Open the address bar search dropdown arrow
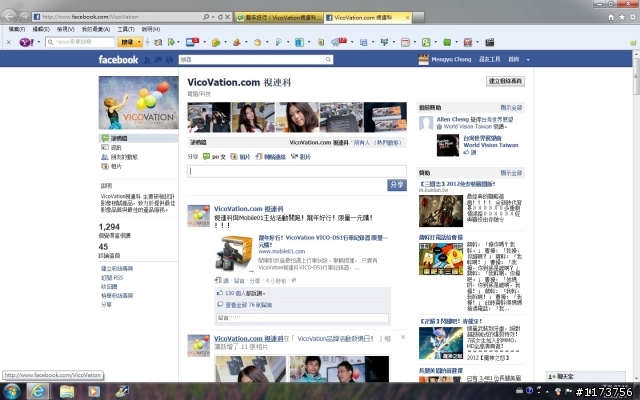Screen dimensions: 640x400 pos(213,17)
